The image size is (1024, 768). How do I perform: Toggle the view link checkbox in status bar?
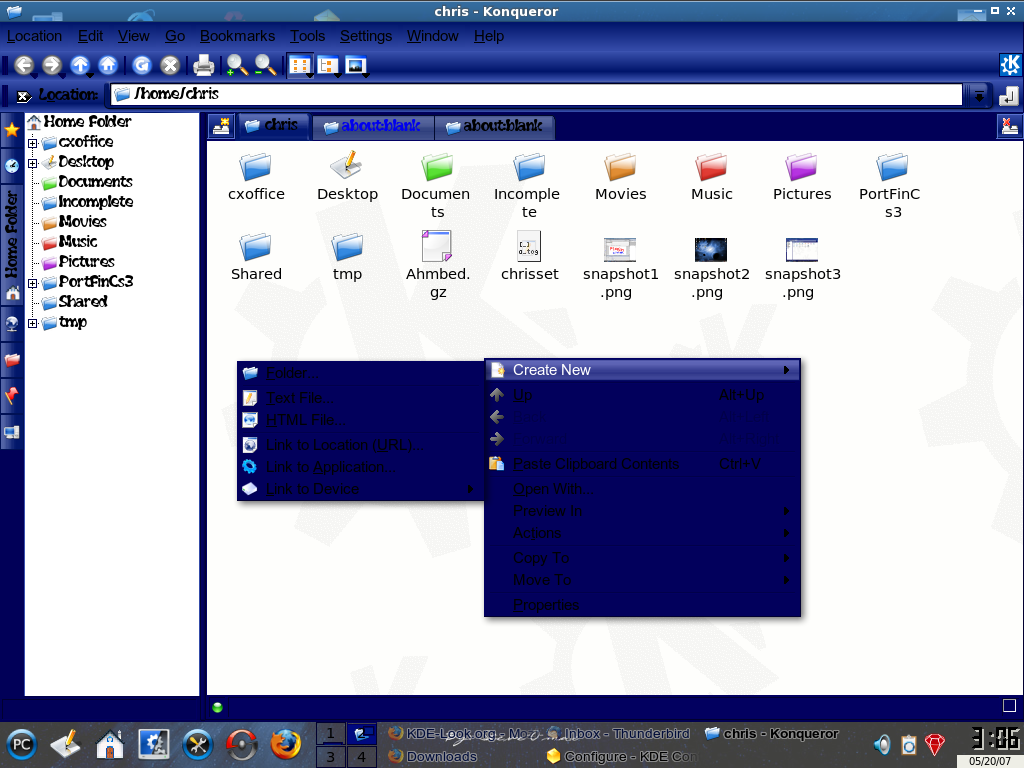click(x=1010, y=705)
